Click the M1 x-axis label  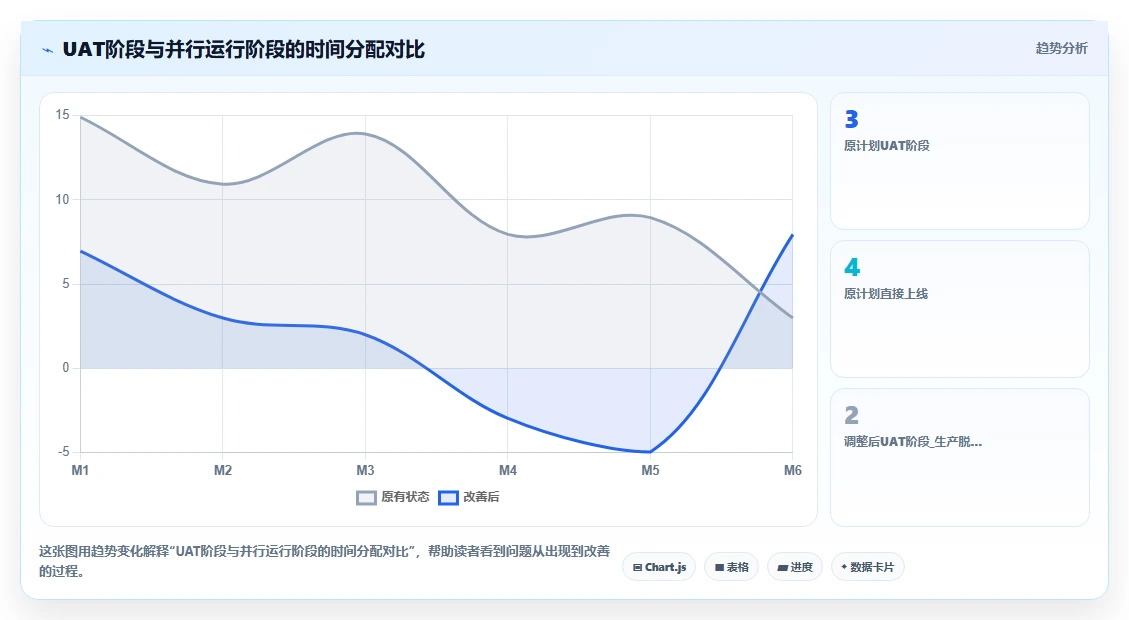pos(80,470)
